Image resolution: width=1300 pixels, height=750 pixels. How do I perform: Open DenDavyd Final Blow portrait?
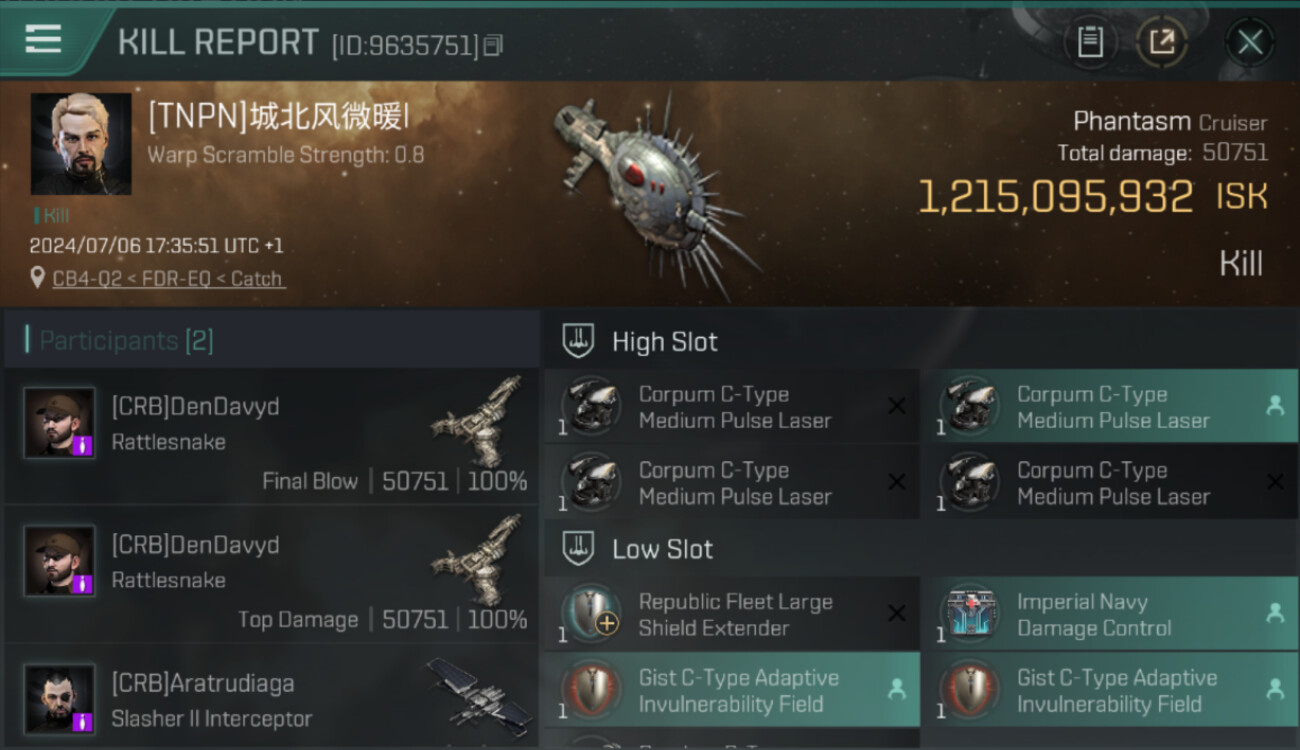tap(60, 423)
